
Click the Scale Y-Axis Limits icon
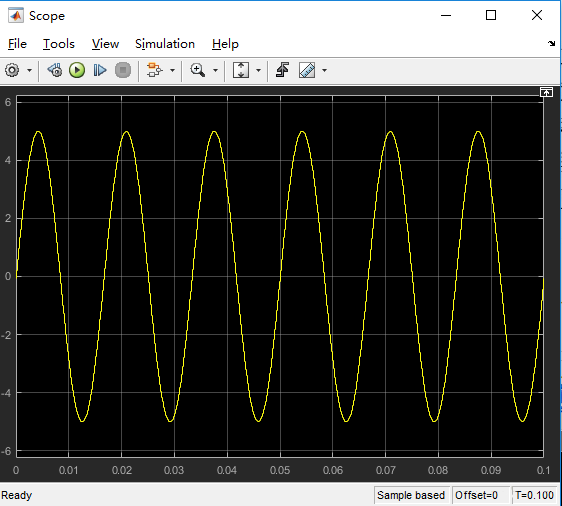coord(241,70)
